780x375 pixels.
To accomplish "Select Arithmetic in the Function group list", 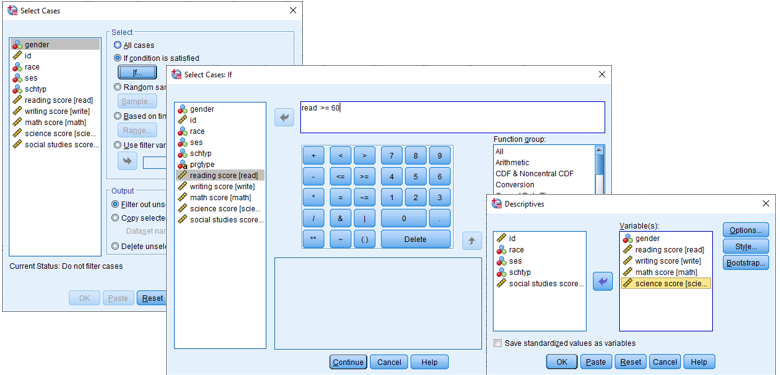I will pyautogui.click(x=512, y=163).
